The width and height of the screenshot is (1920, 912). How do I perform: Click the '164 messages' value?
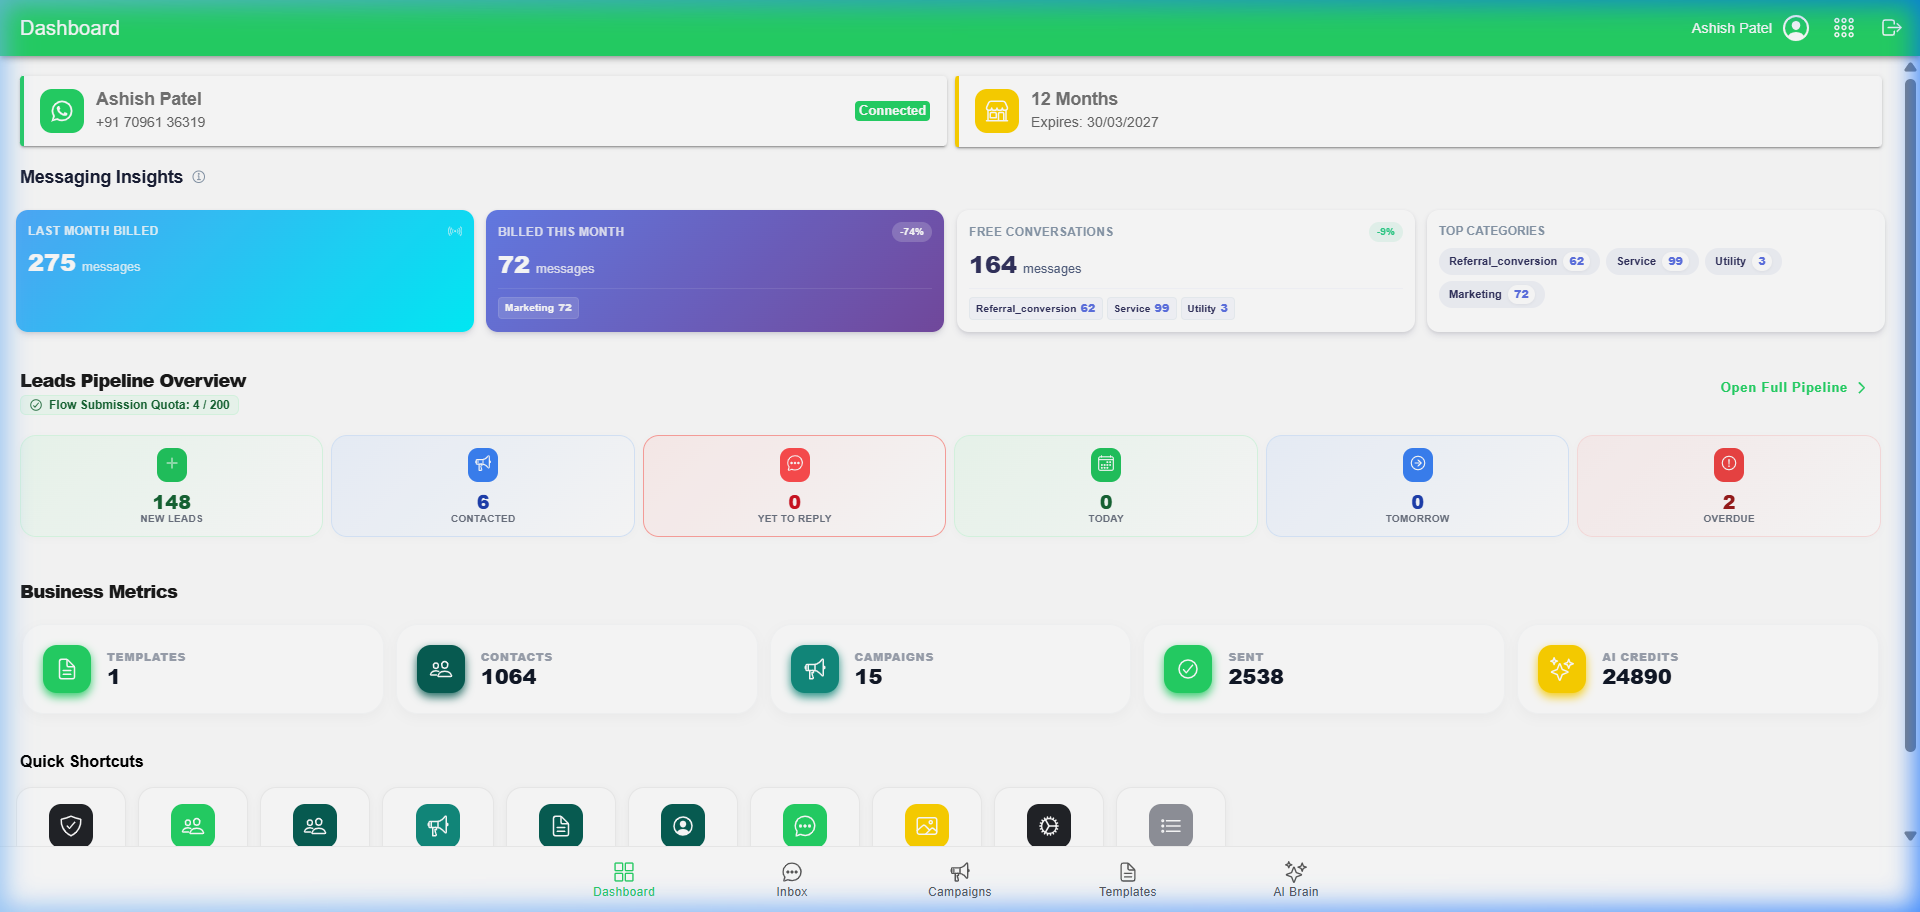click(1025, 265)
